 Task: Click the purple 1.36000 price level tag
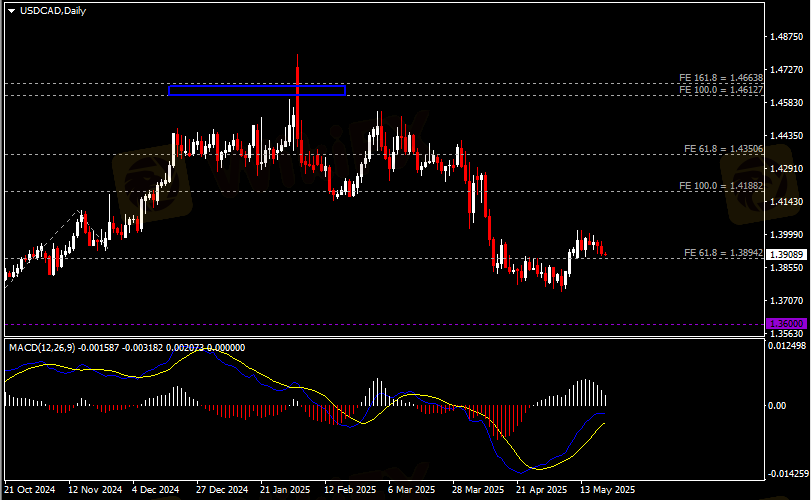tap(786, 323)
